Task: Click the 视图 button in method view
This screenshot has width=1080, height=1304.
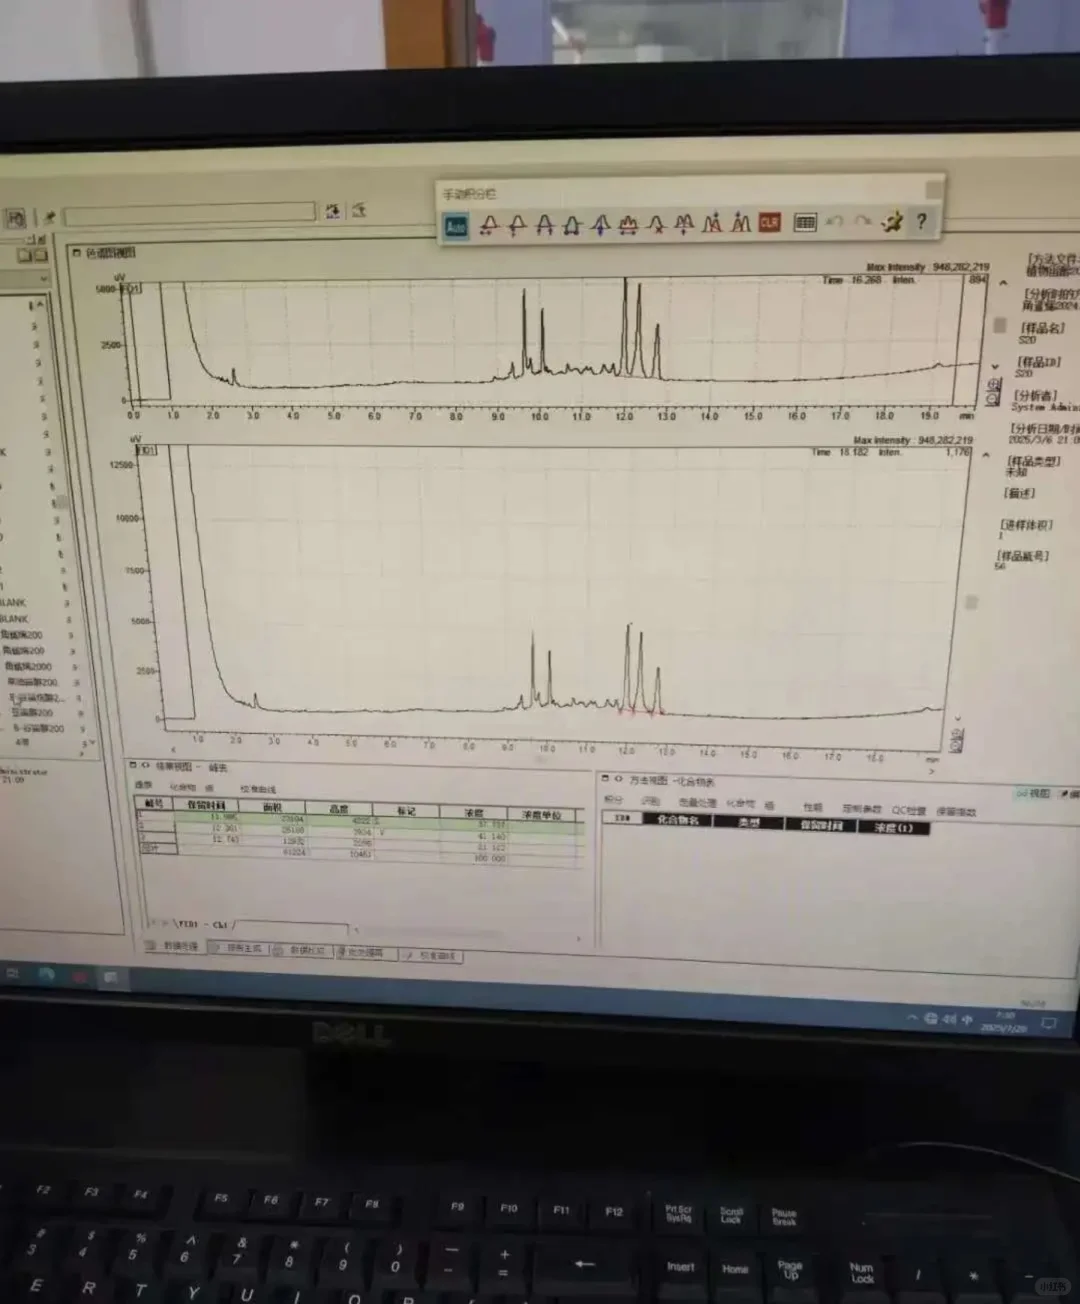Action: (1033, 793)
